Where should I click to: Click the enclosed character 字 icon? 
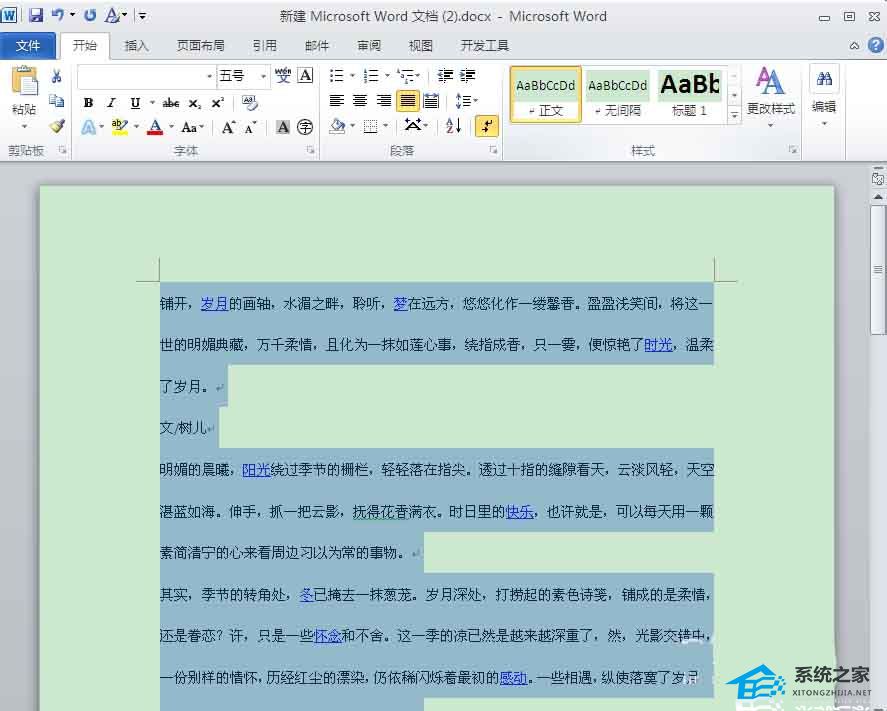[305, 127]
